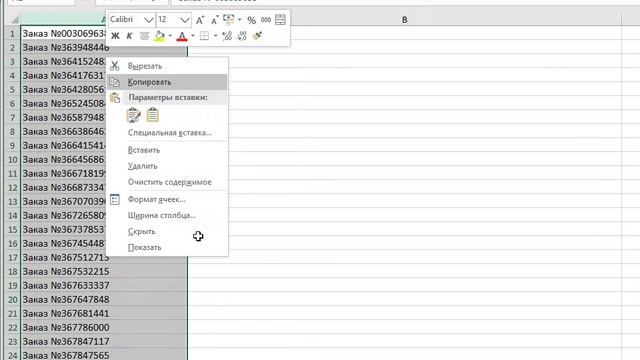Center align the cell text
Image resolution: width=640 pixels, height=360 pixels.
(144, 36)
